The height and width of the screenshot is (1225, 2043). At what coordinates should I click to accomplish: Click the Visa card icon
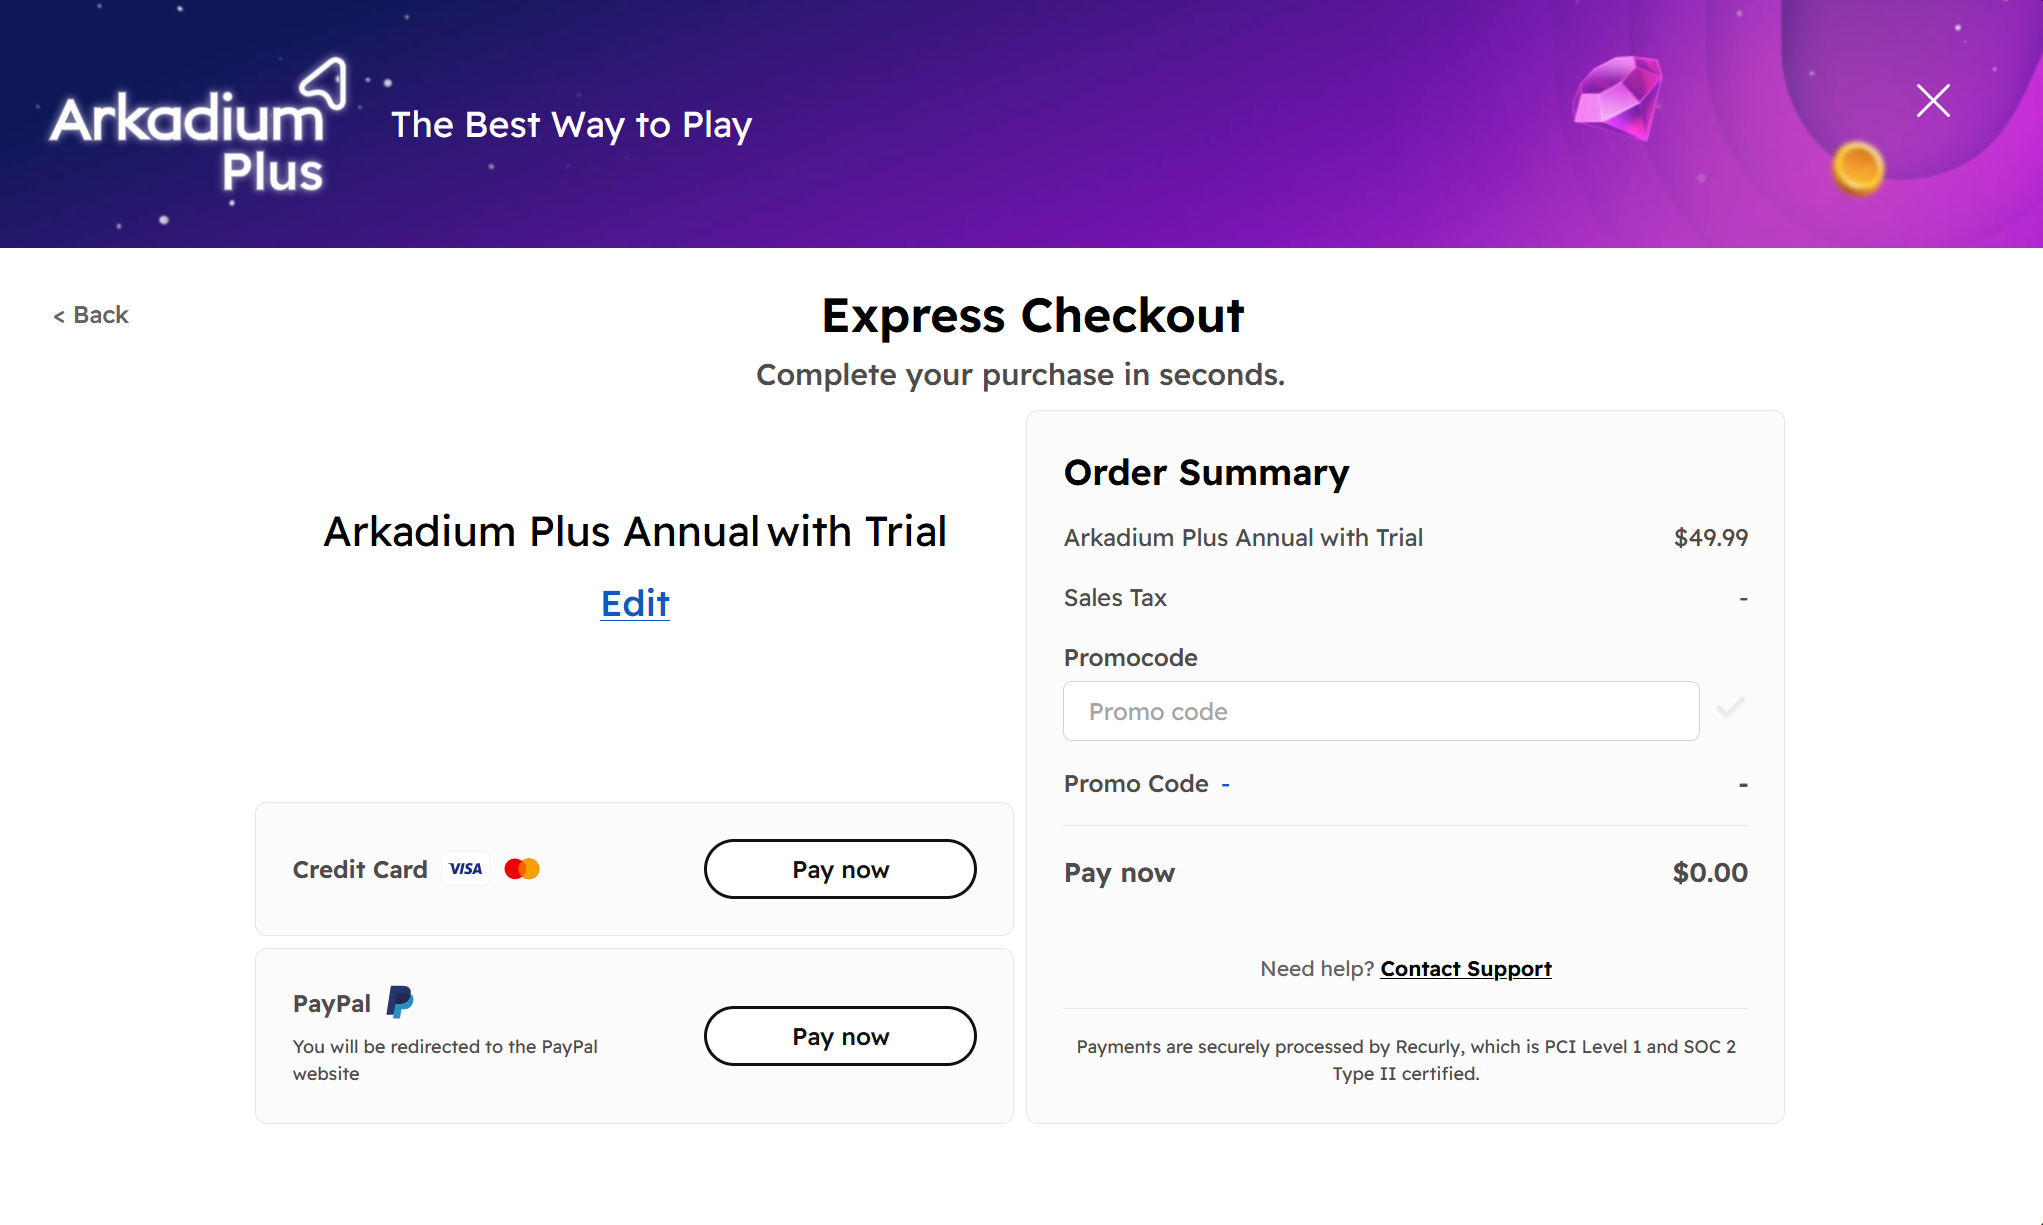pyautogui.click(x=466, y=869)
